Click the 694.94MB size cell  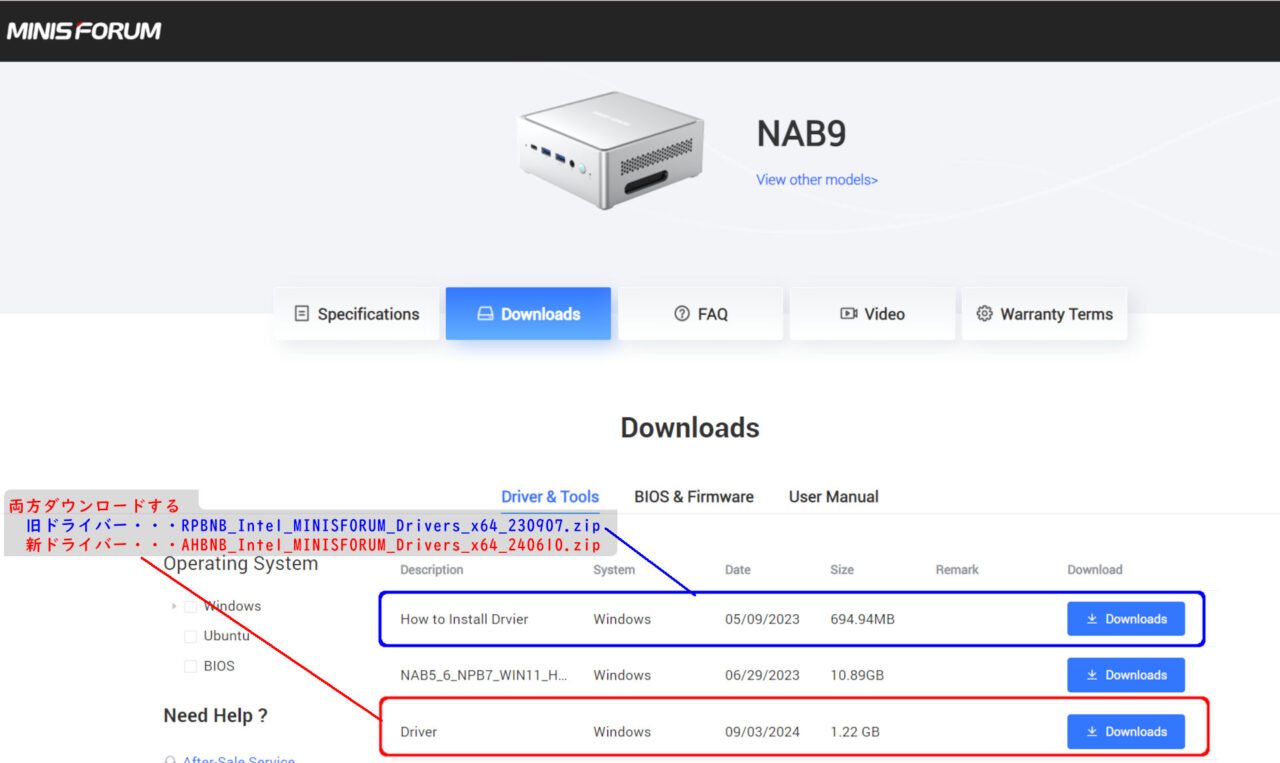coord(862,619)
